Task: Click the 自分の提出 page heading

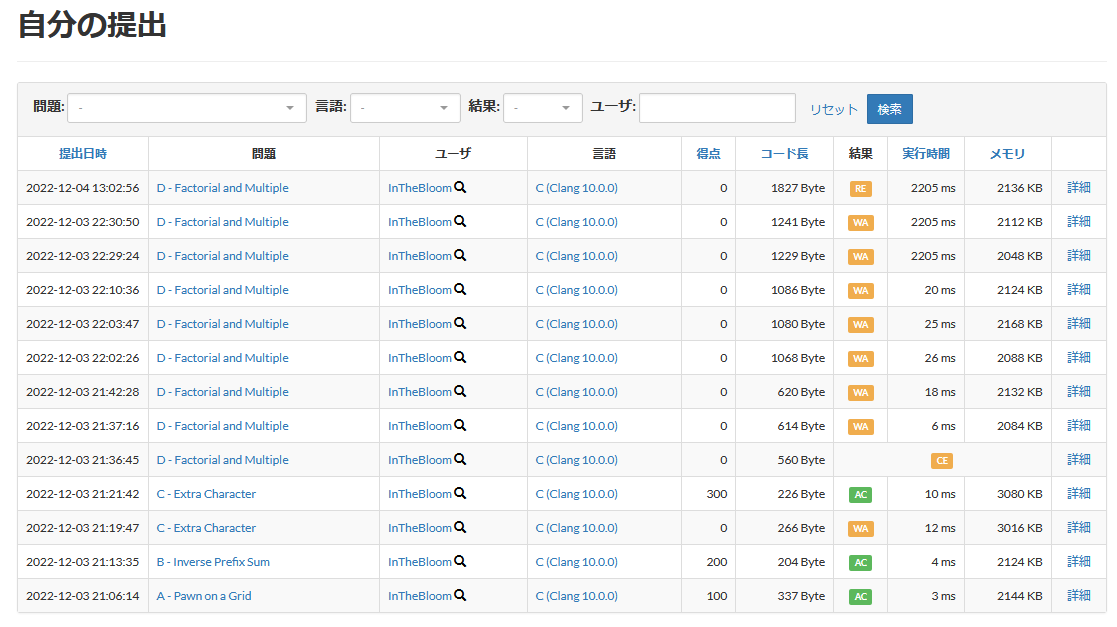Action: [92, 25]
